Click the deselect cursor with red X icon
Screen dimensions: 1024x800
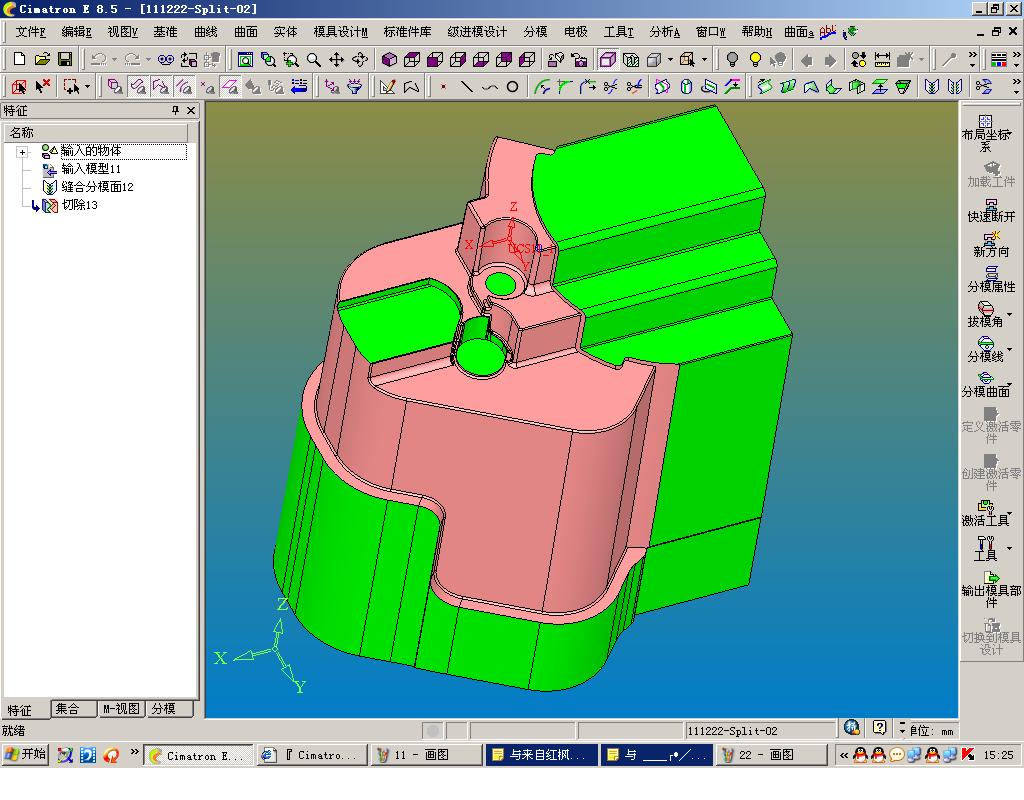43,86
